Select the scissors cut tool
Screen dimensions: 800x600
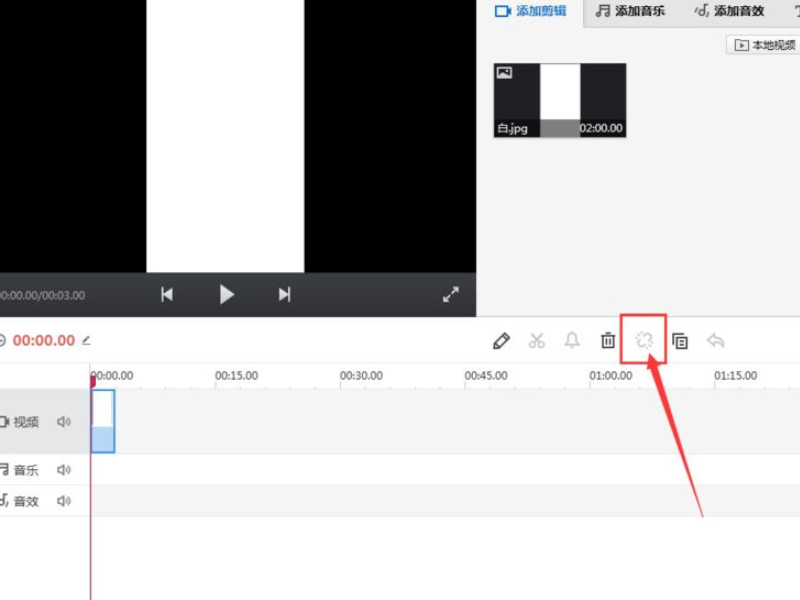pos(537,341)
